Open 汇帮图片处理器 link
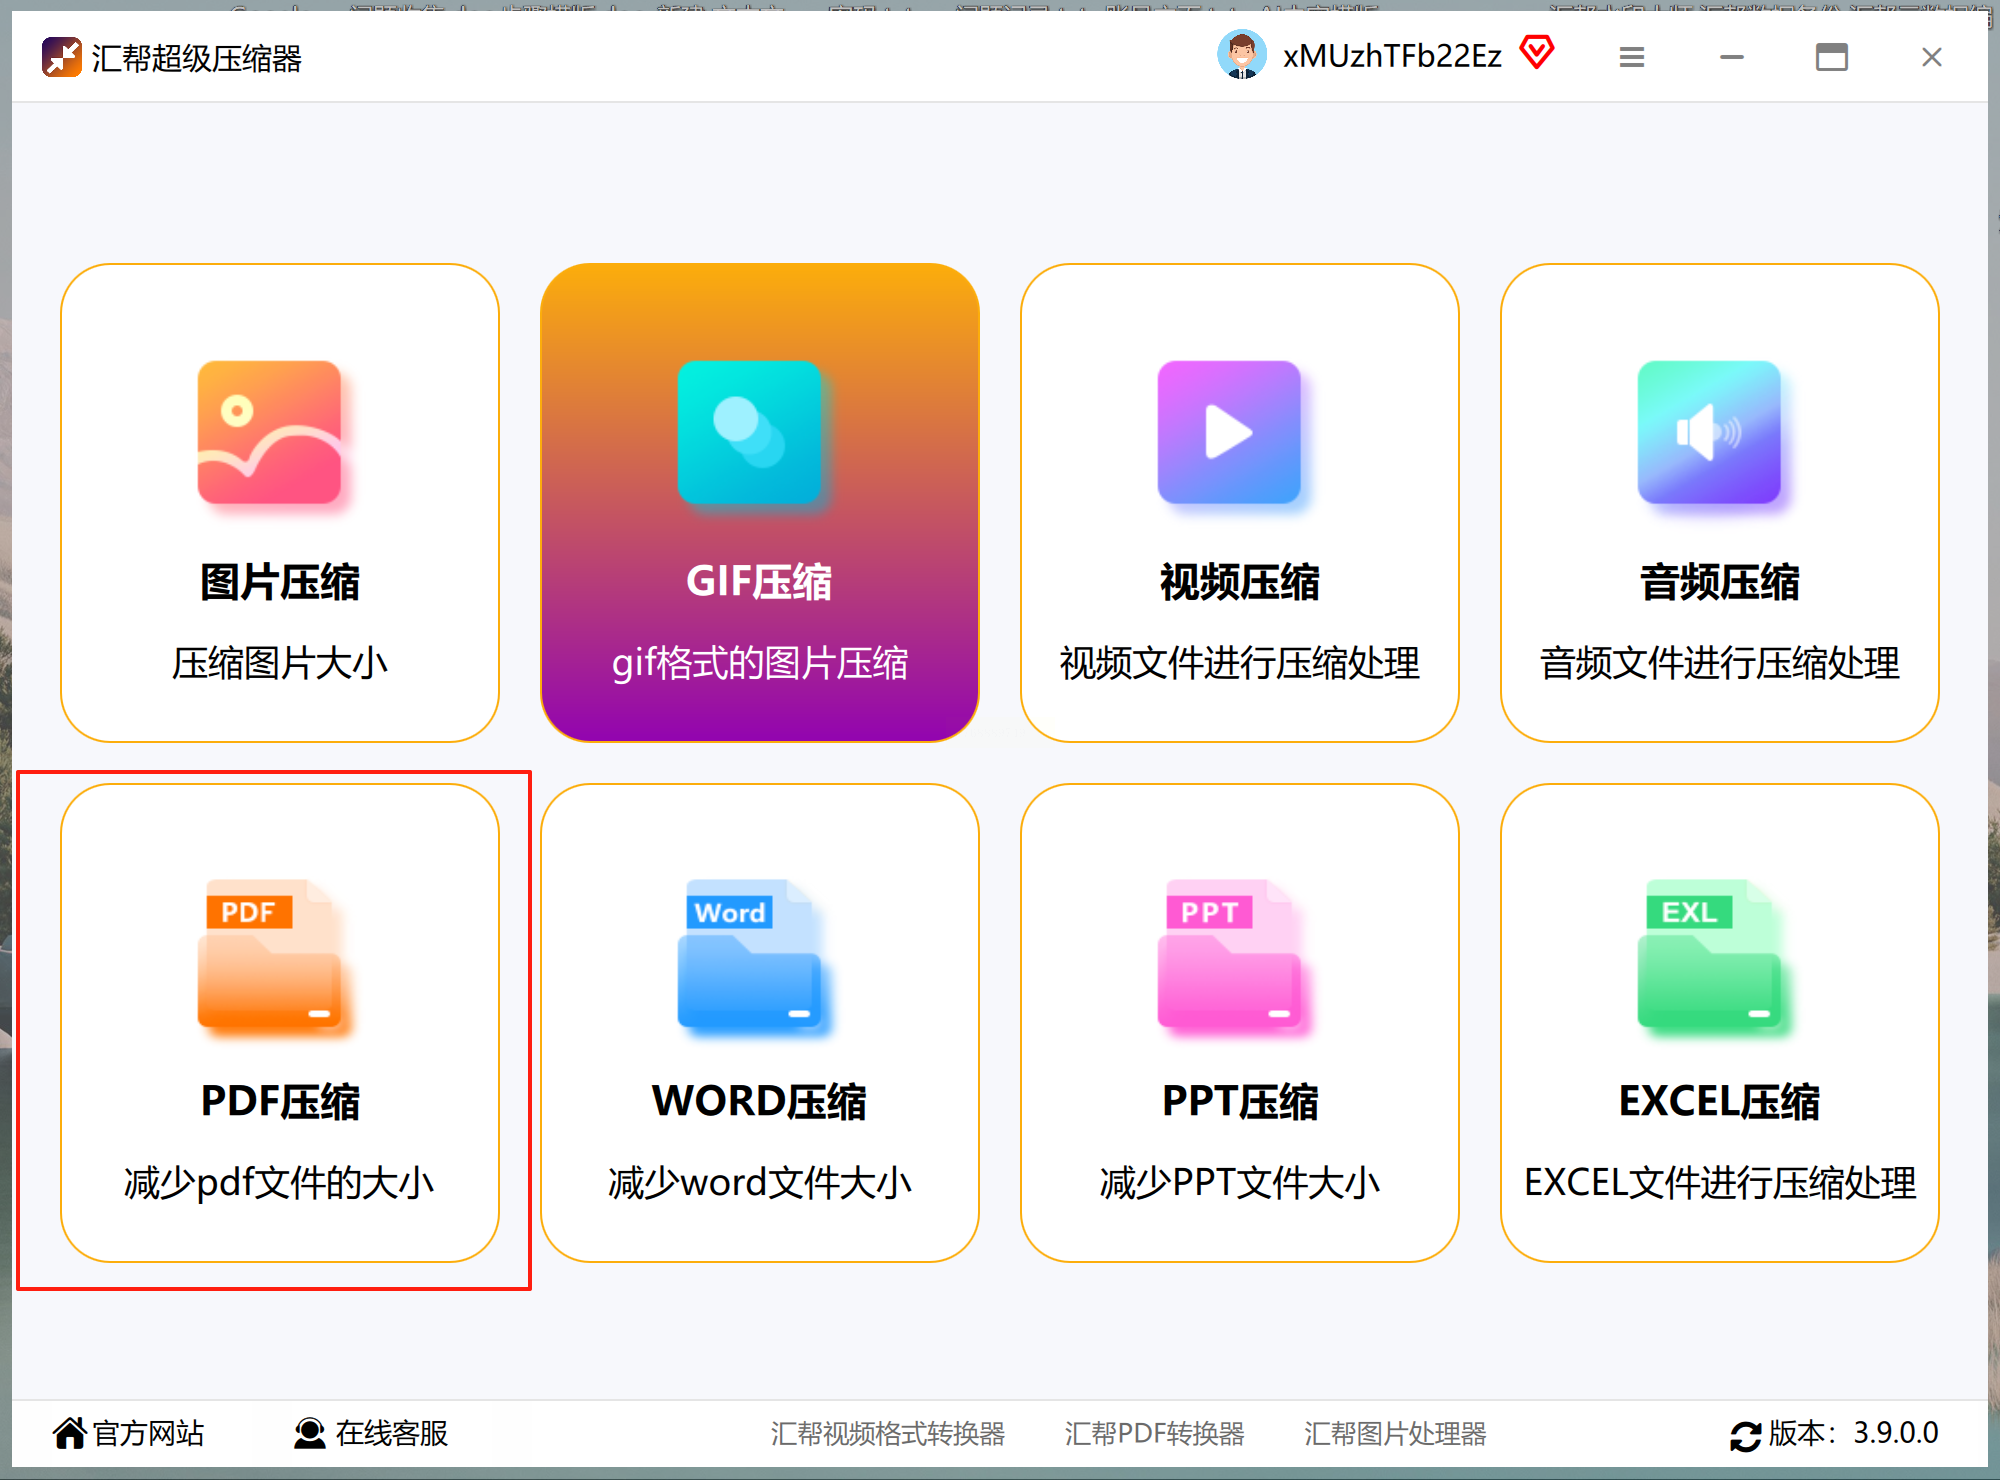 click(x=1395, y=1434)
